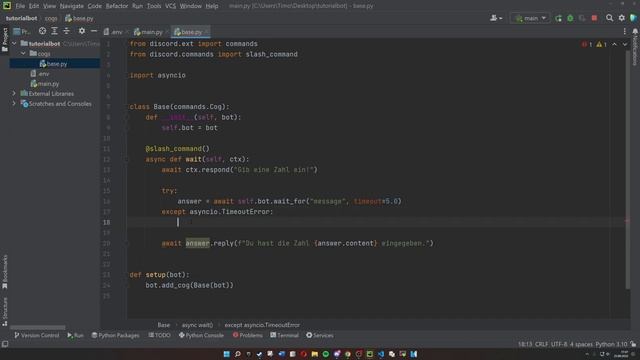Image resolution: width=640 pixels, height=360 pixels.
Task: Open the Tools menu
Action: [x=154, y=6]
